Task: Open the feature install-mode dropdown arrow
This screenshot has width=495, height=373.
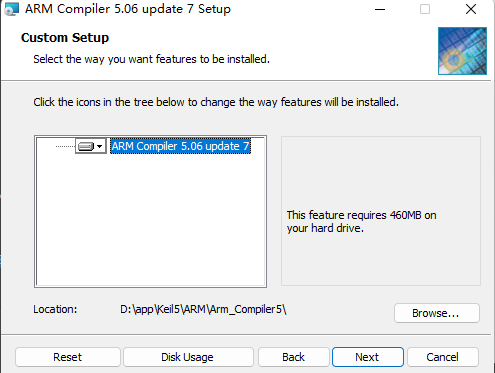Action: 100,146
